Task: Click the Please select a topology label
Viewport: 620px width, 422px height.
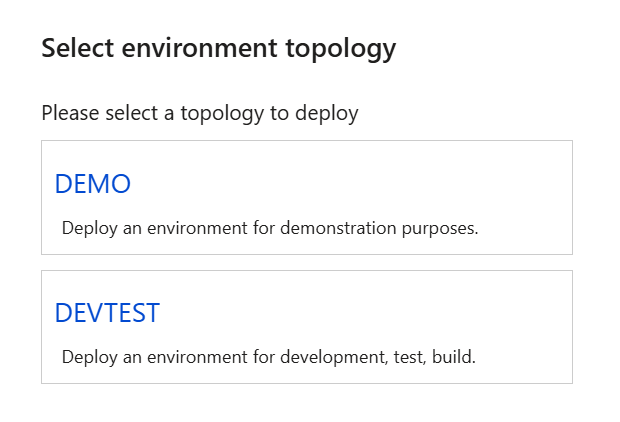Action: [200, 114]
